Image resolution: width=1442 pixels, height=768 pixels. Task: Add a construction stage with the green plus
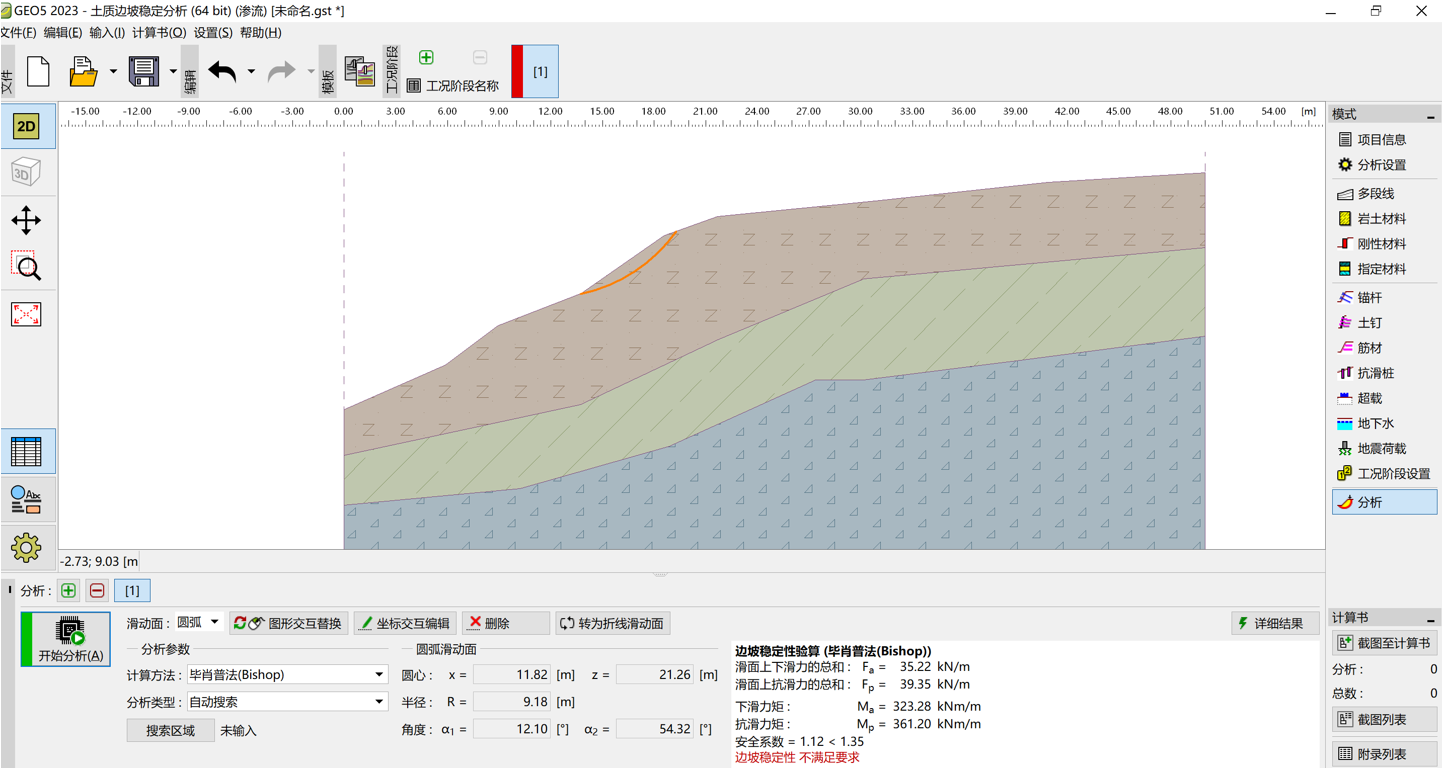tap(426, 57)
